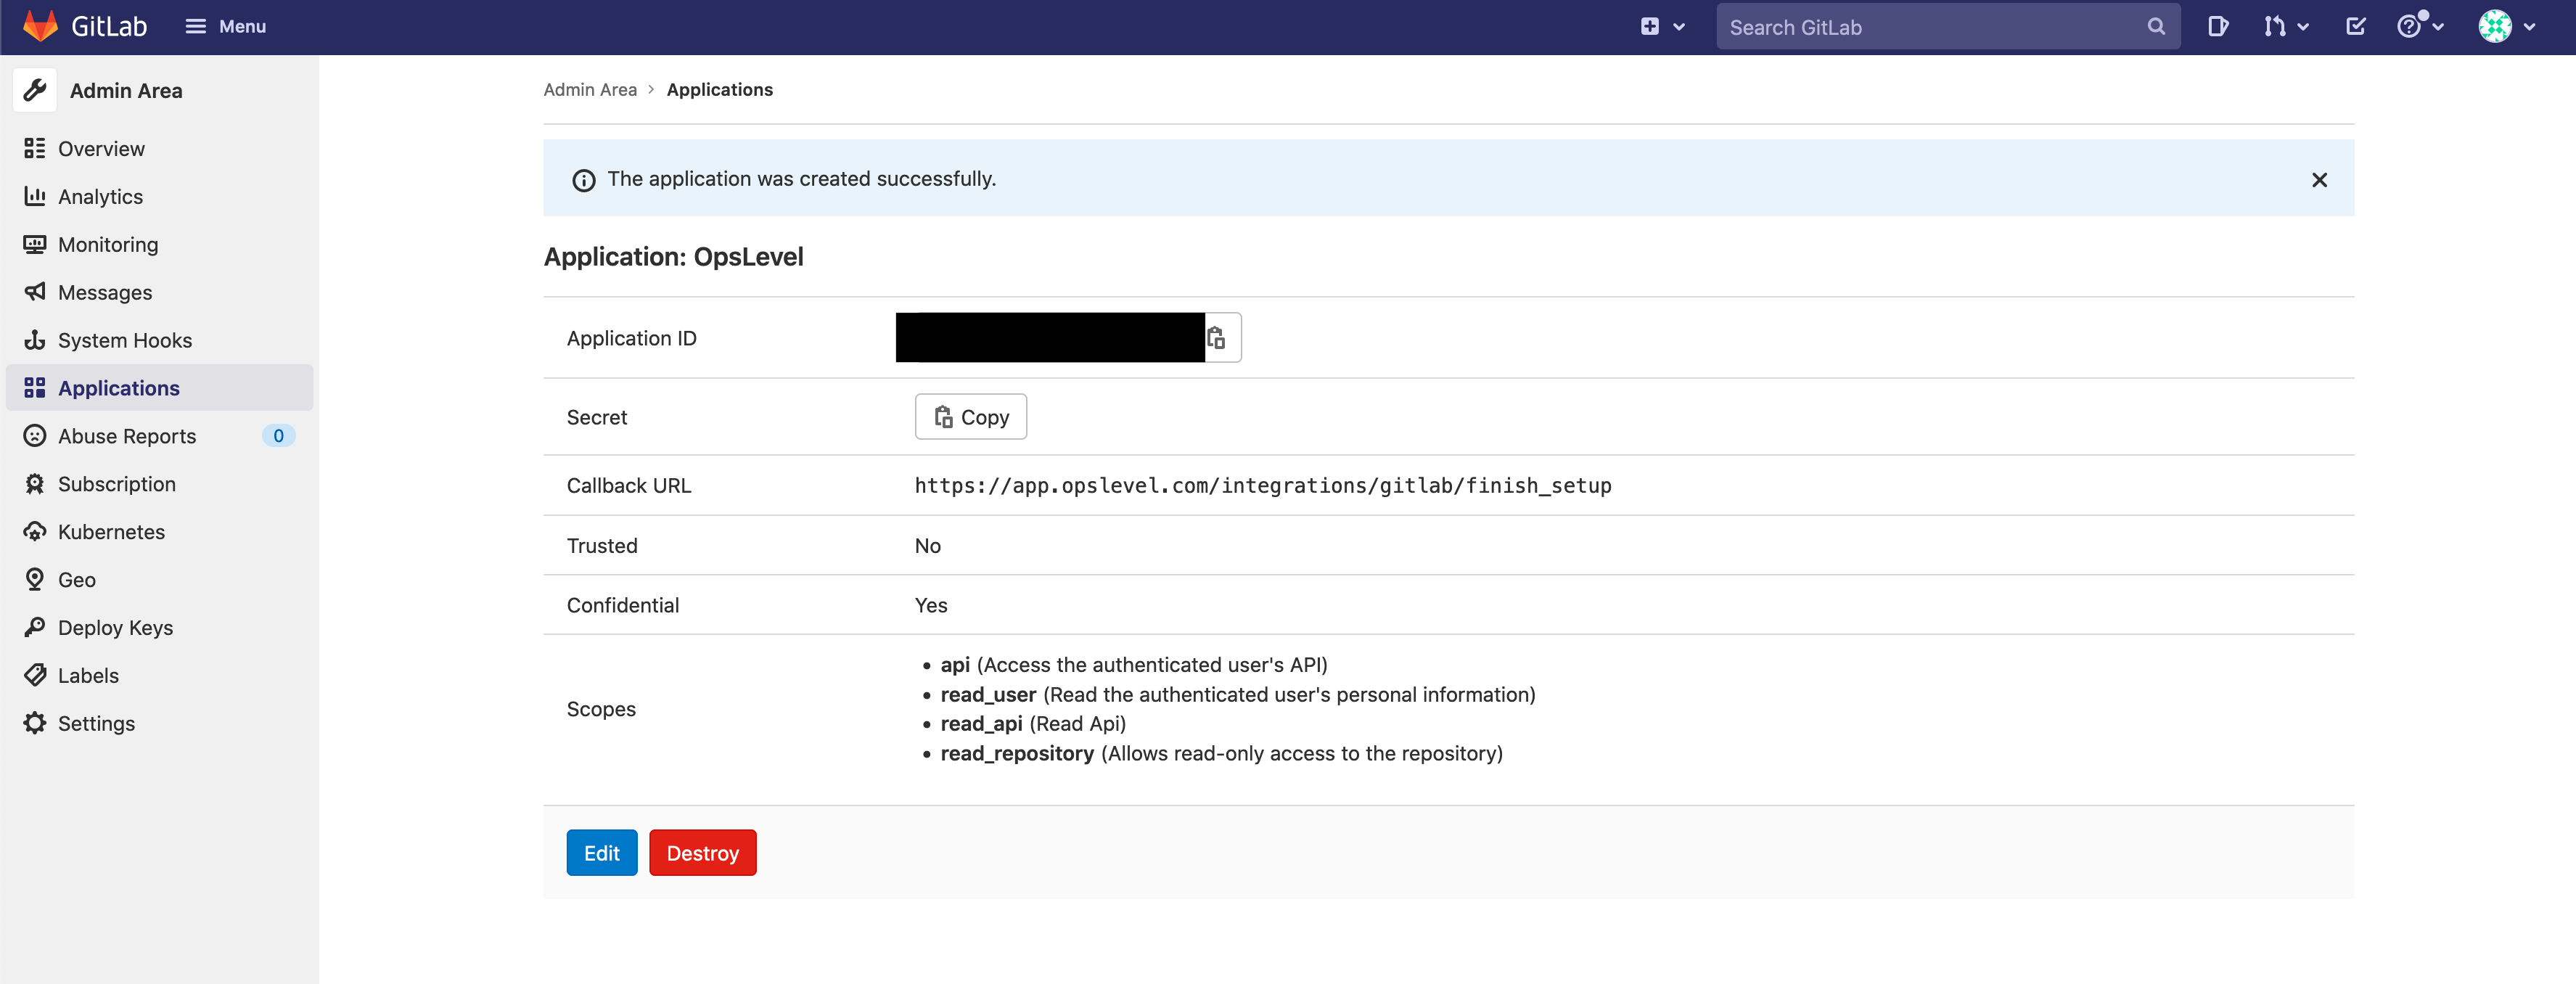Click the Kubernetes cloud gear icon
Image resolution: width=2576 pixels, height=984 pixels.
click(35, 531)
